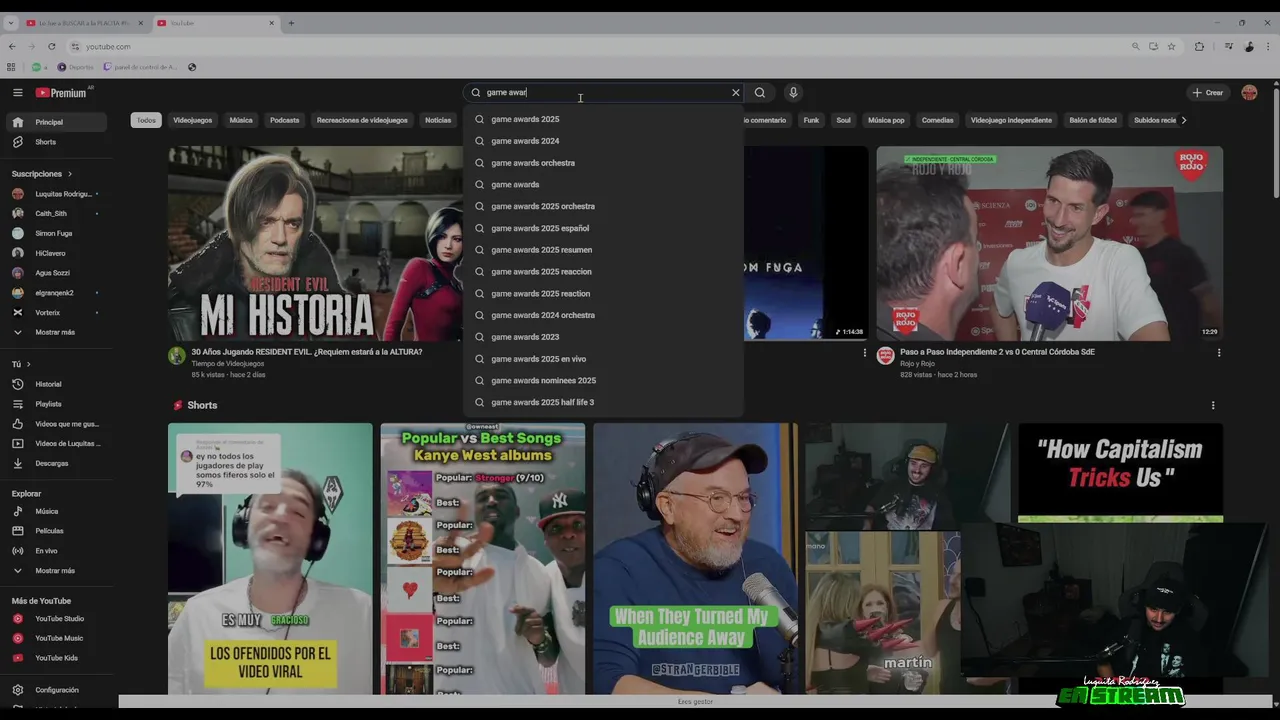Select the Todos filter chip

pos(146,120)
